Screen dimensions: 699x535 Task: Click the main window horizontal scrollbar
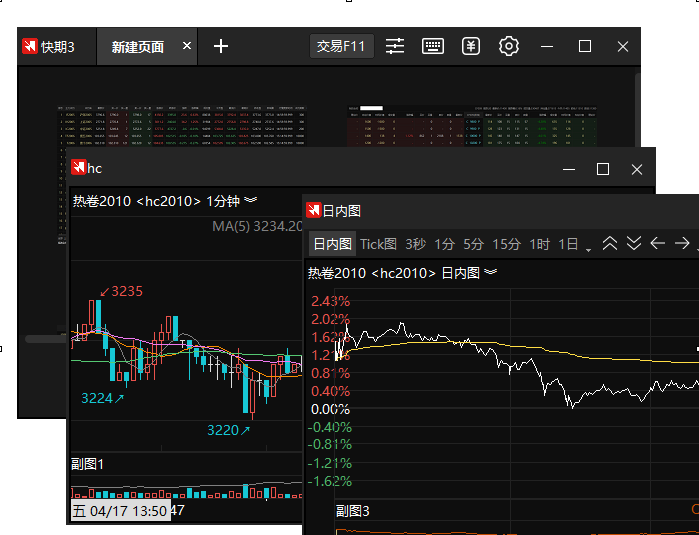45,339
